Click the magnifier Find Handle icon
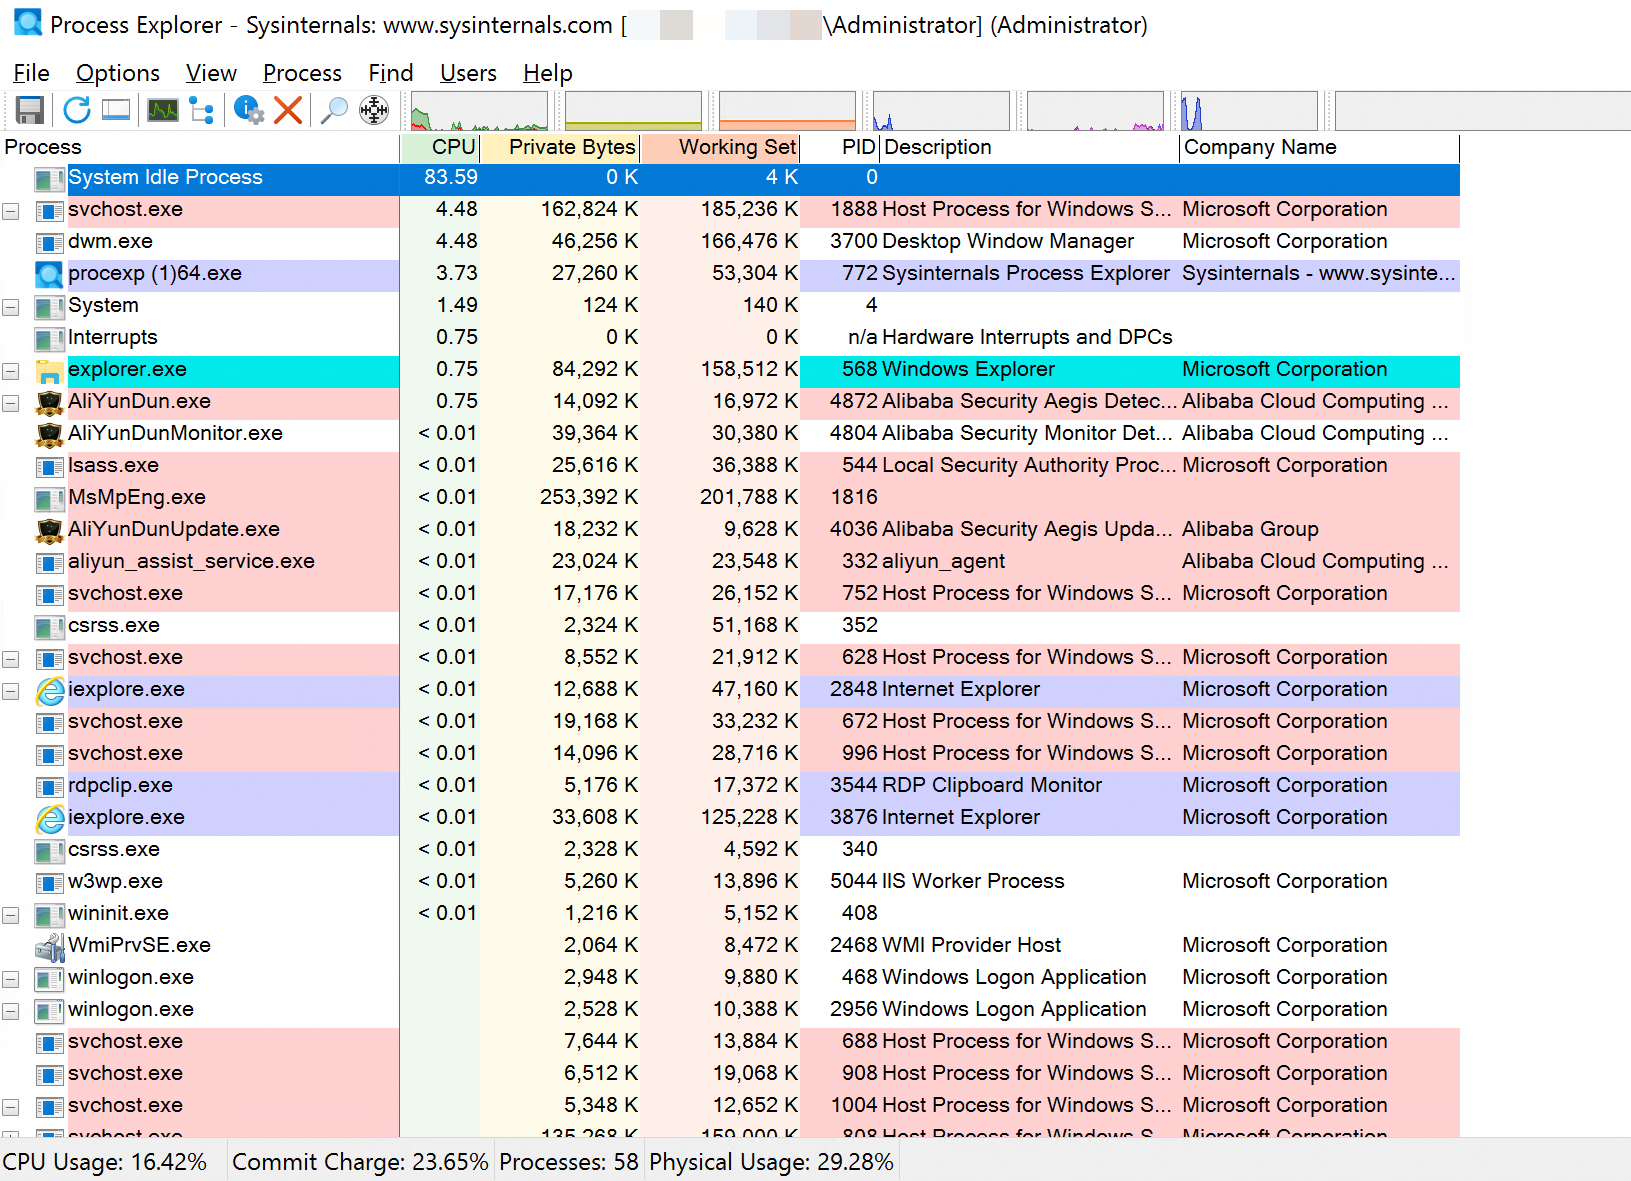 [x=333, y=110]
